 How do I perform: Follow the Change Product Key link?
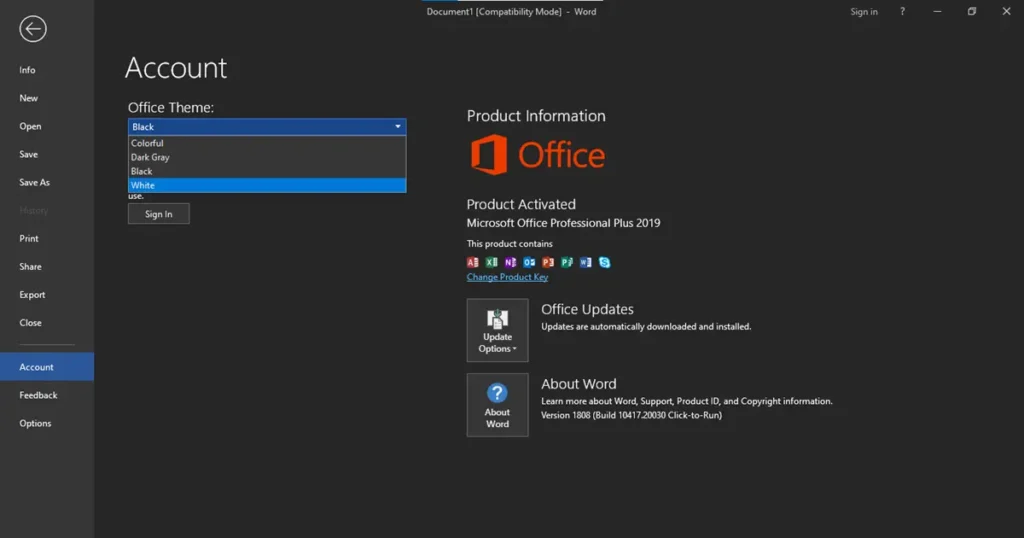pyautogui.click(x=507, y=277)
